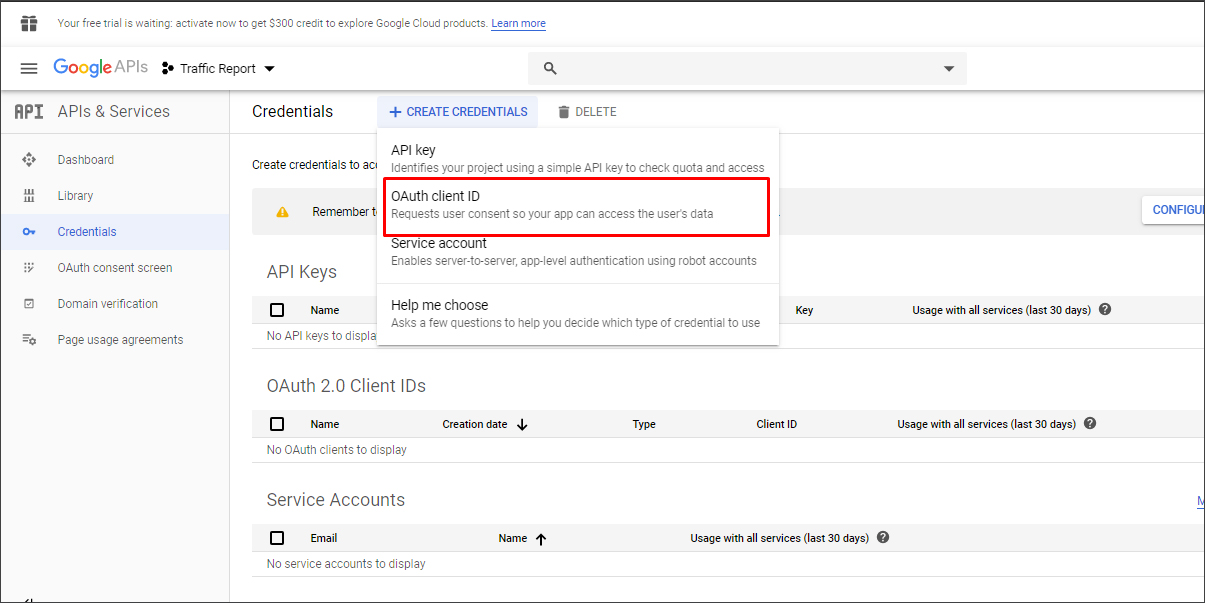Select all Service Accounts checkbox

pyautogui.click(x=277, y=538)
